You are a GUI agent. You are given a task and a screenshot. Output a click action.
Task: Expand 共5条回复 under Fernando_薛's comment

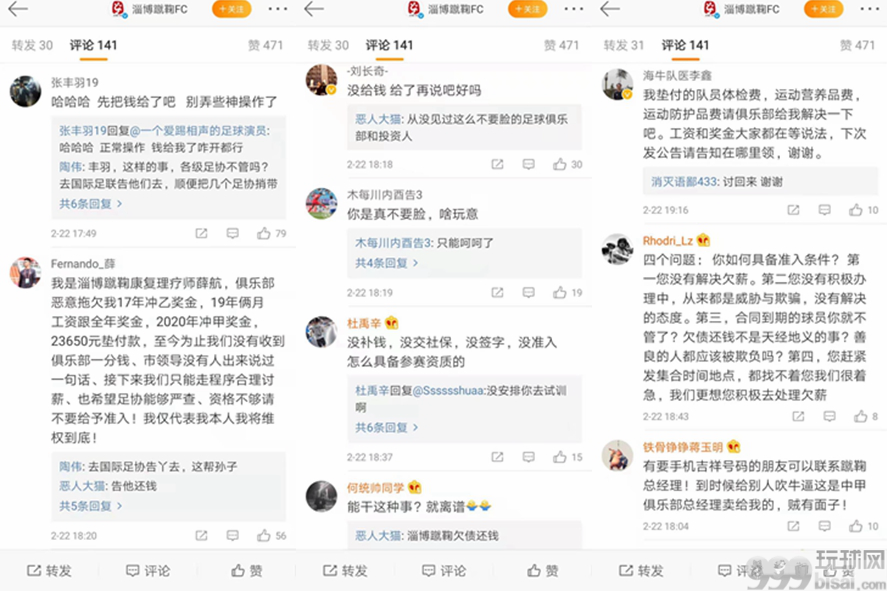[x=91, y=506]
